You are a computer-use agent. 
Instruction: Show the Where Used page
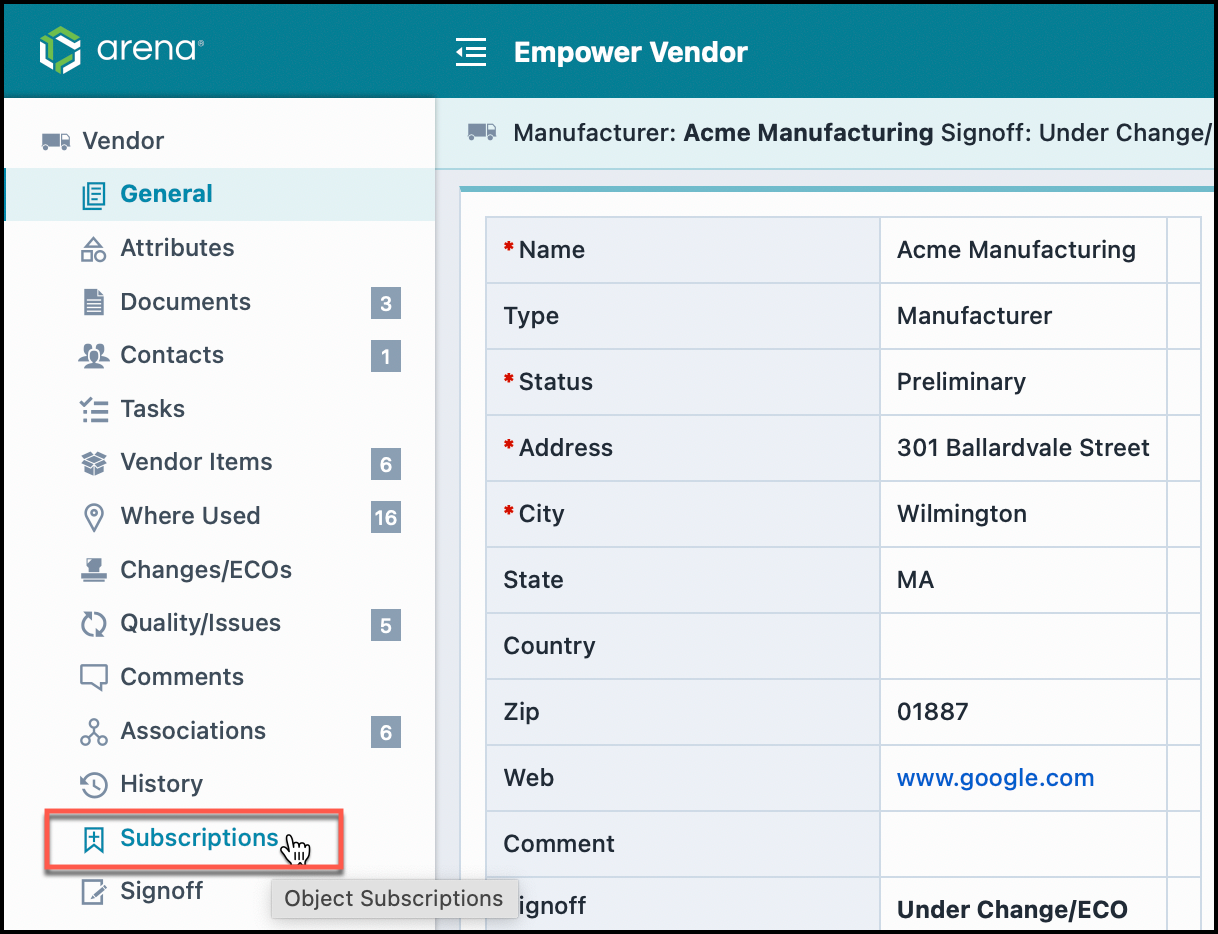point(190,516)
